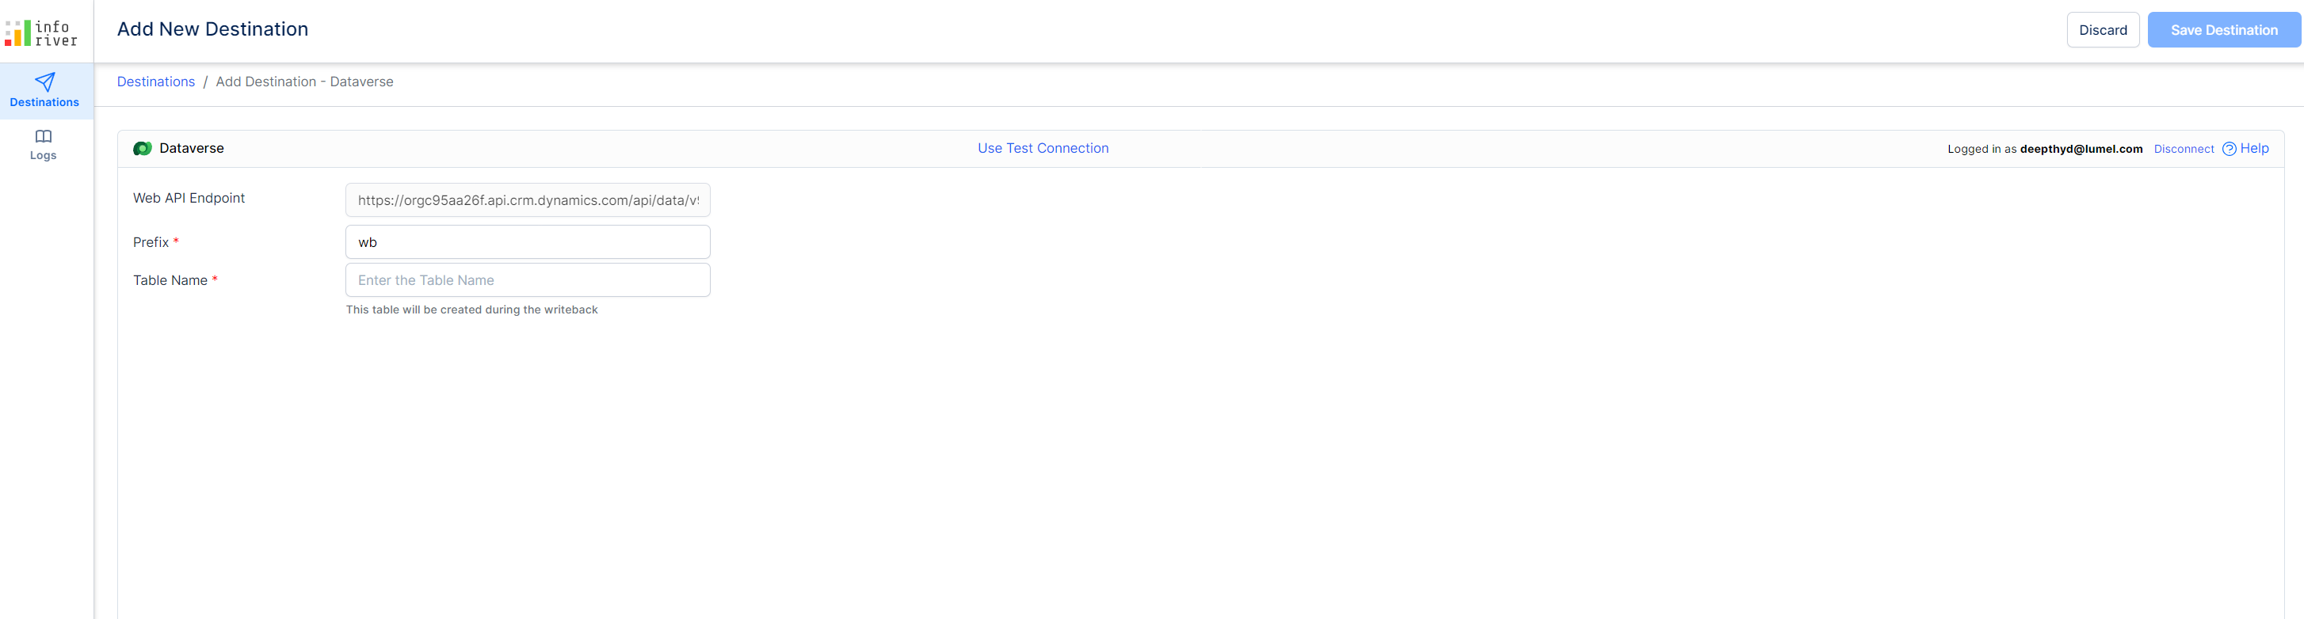Image resolution: width=2304 pixels, height=619 pixels.
Task: Click the Dataverse heading text
Action: pos(192,148)
